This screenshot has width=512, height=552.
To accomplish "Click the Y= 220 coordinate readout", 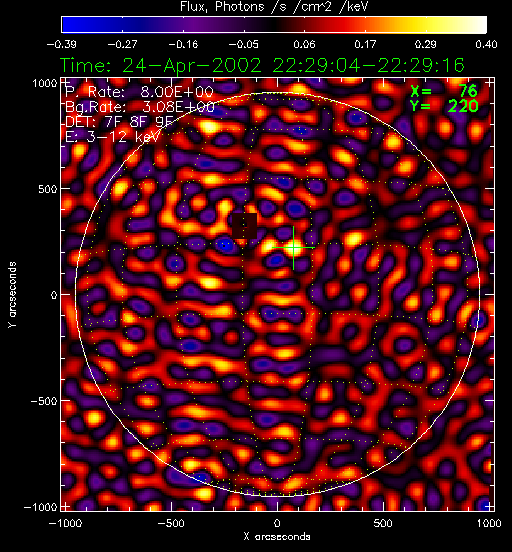I will click(444, 106).
